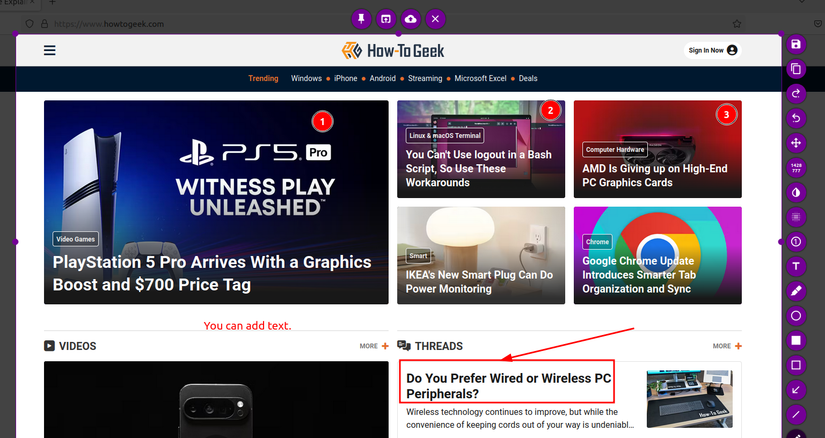Screen dimensions: 825x438
Task: Pin the capture to the desktop
Action: 361,19
